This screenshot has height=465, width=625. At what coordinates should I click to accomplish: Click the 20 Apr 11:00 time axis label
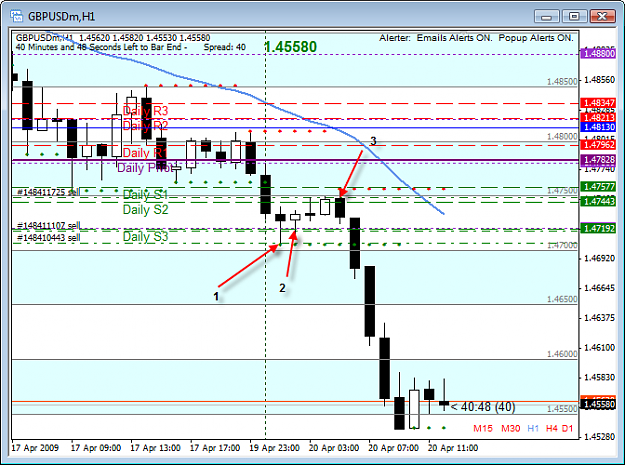pyautogui.click(x=453, y=448)
